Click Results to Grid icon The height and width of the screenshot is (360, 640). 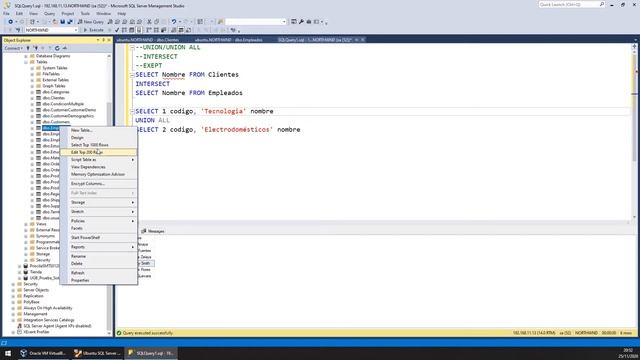181,30
